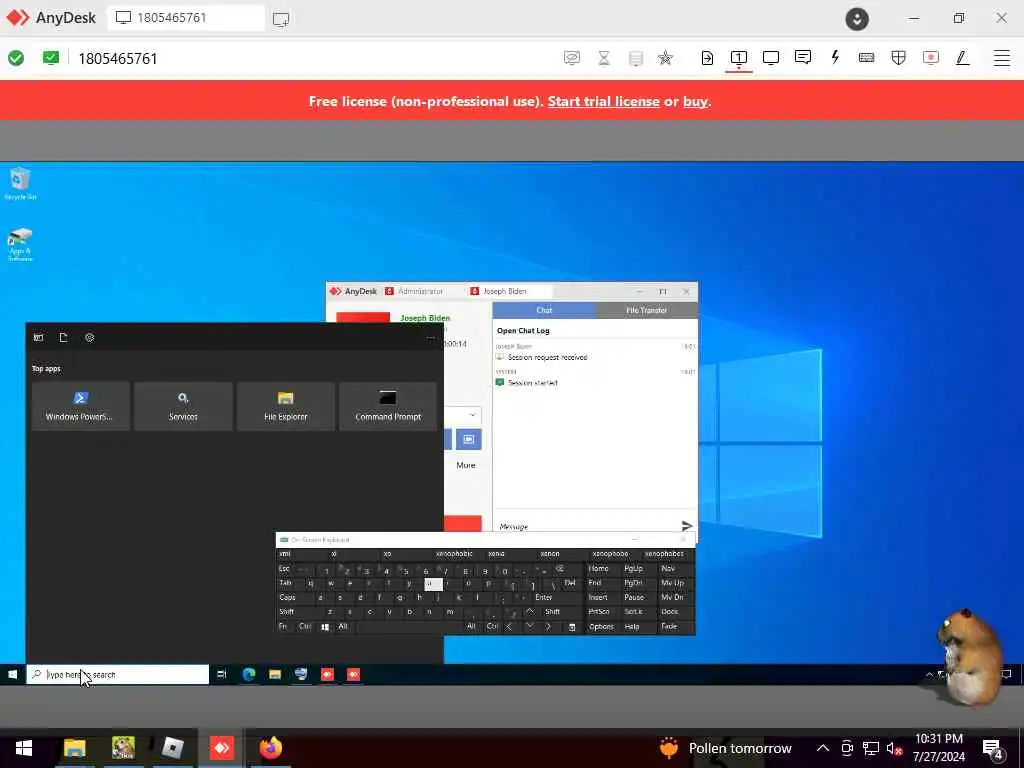Viewport: 1024px width, 768px height.
Task: Open Firefox from the local taskbar
Action: (270, 747)
